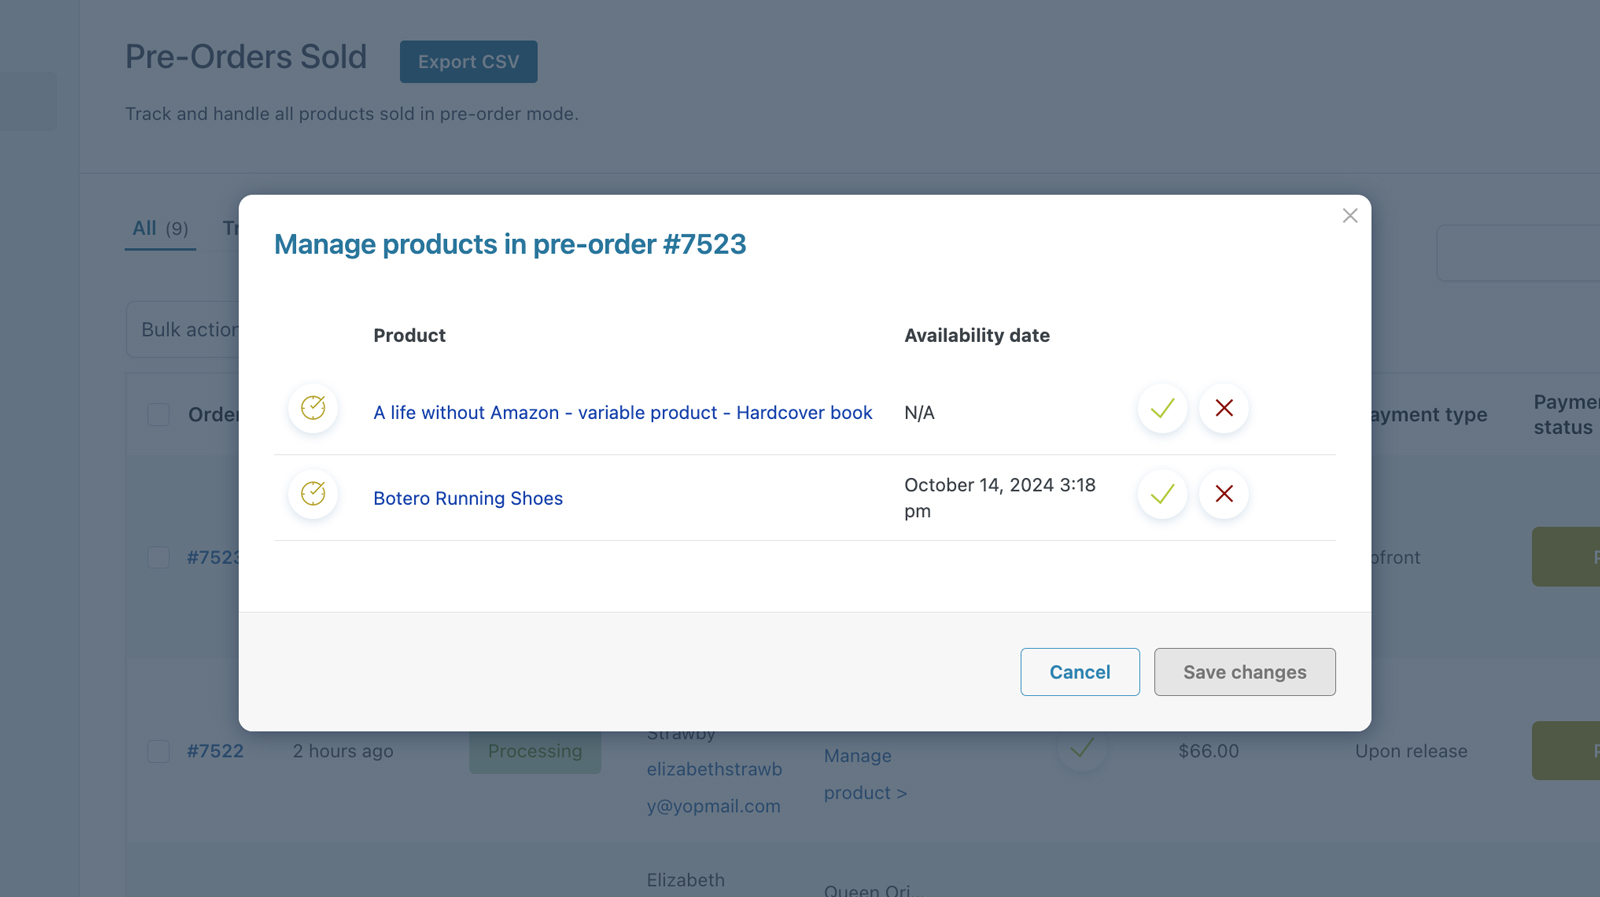
Task: Open Botero Running Shoes product link
Action: pyautogui.click(x=467, y=499)
